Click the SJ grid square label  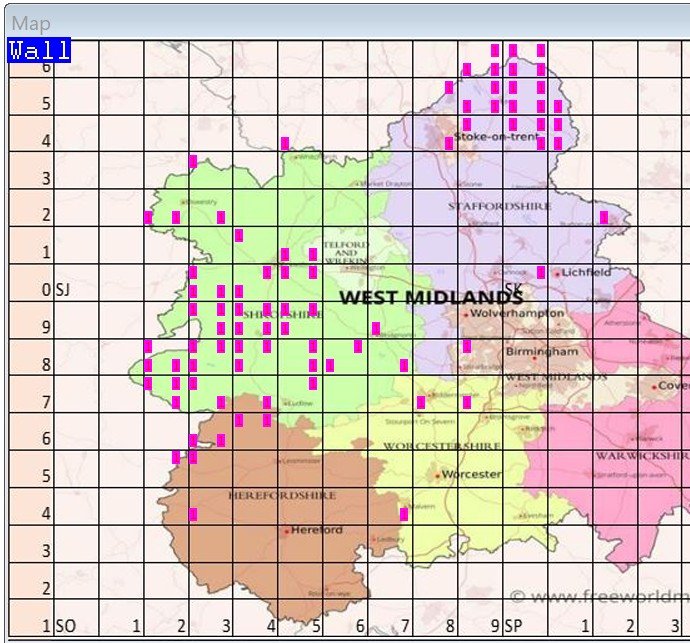click(x=62, y=290)
